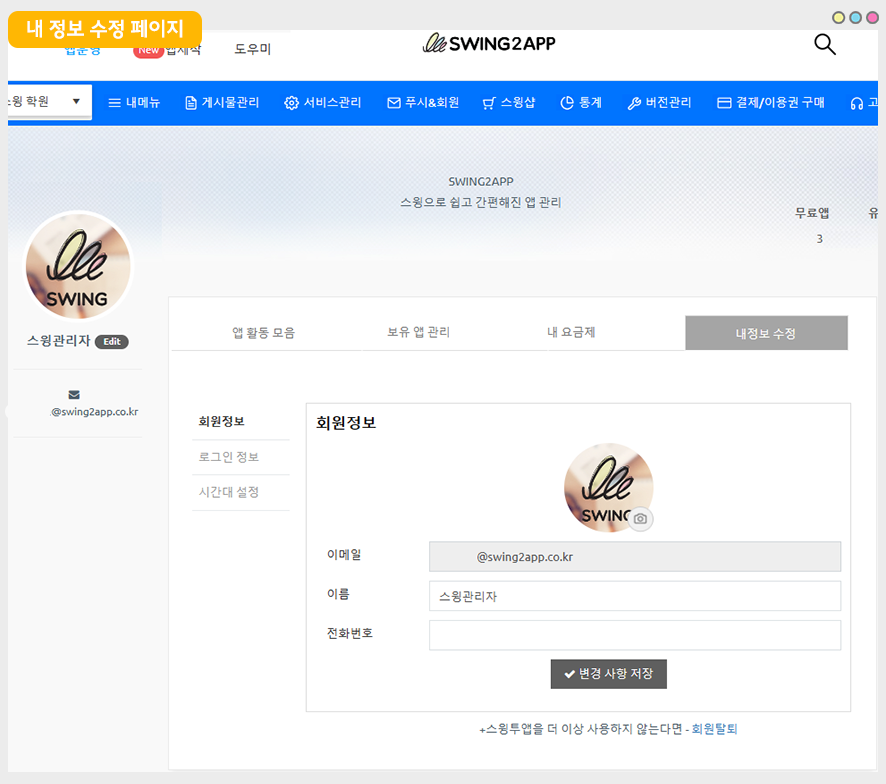Click the camera icon on profile photo
The height and width of the screenshot is (784, 886).
641,519
